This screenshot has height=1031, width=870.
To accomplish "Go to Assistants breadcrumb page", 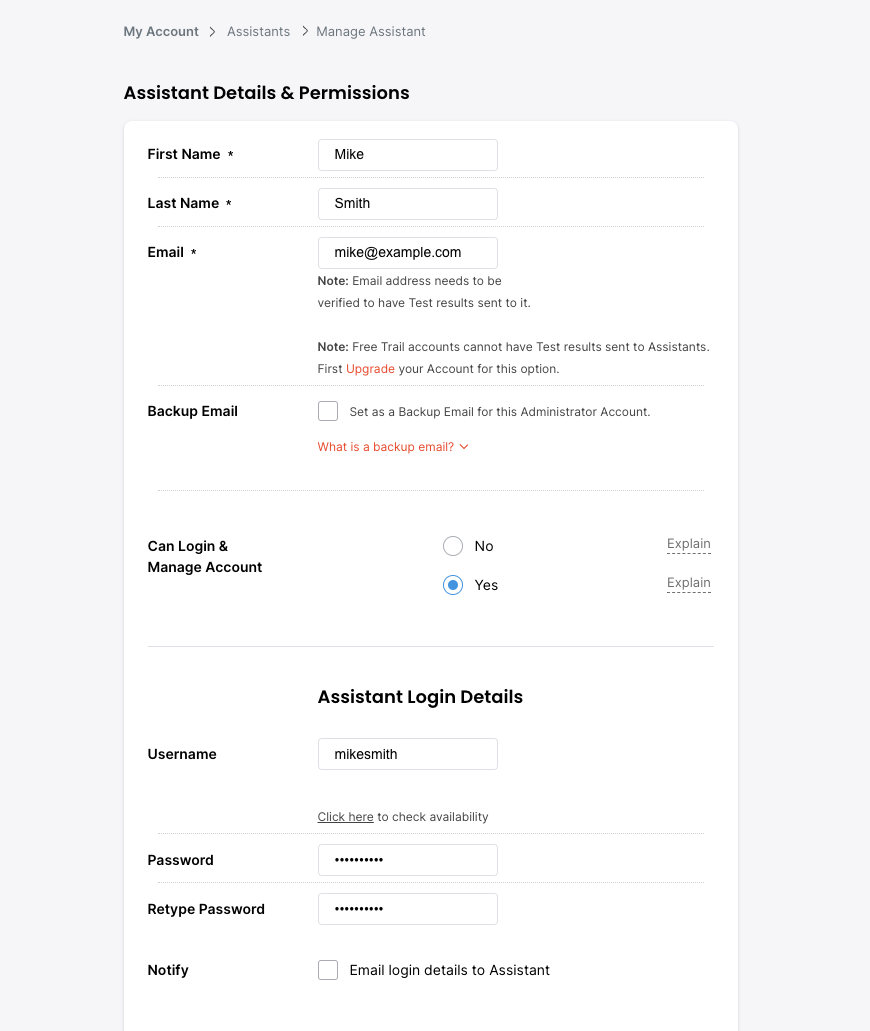I will [258, 32].
